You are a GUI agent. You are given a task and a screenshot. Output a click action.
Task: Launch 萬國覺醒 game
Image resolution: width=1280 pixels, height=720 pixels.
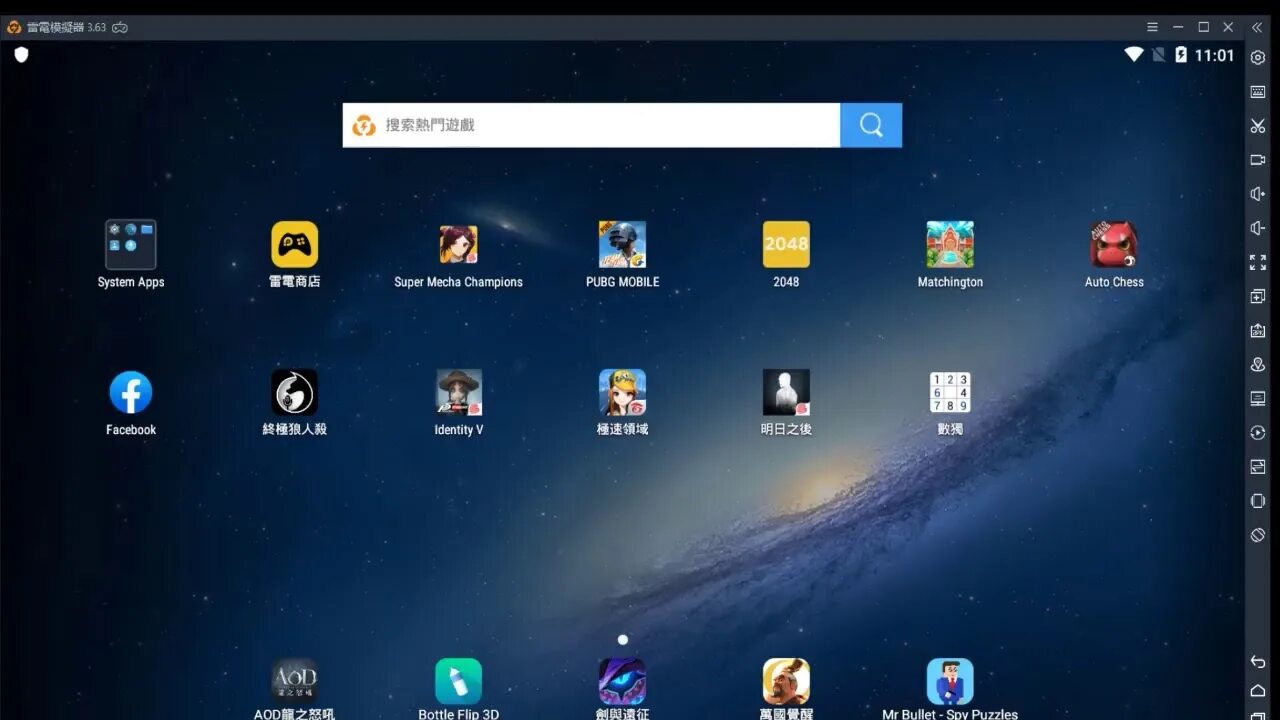tap(786, 682)
